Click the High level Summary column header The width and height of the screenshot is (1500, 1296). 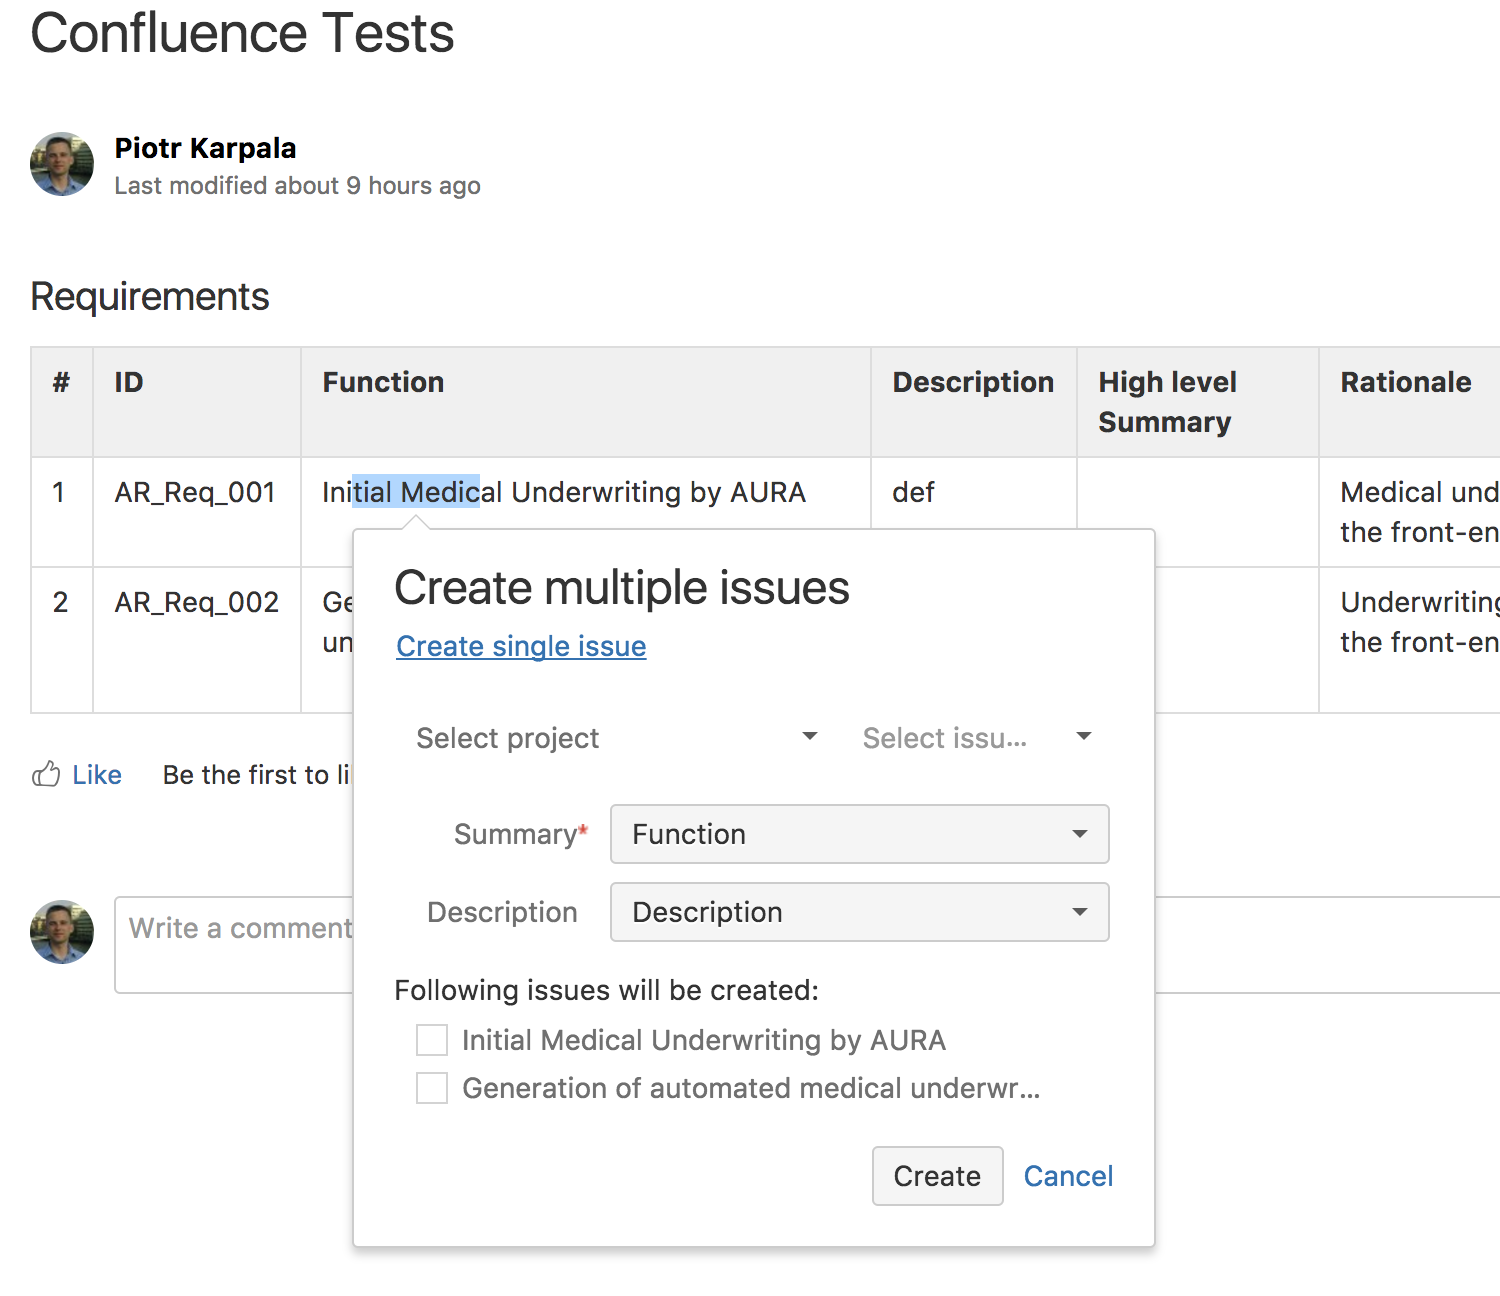point(1198,402)
